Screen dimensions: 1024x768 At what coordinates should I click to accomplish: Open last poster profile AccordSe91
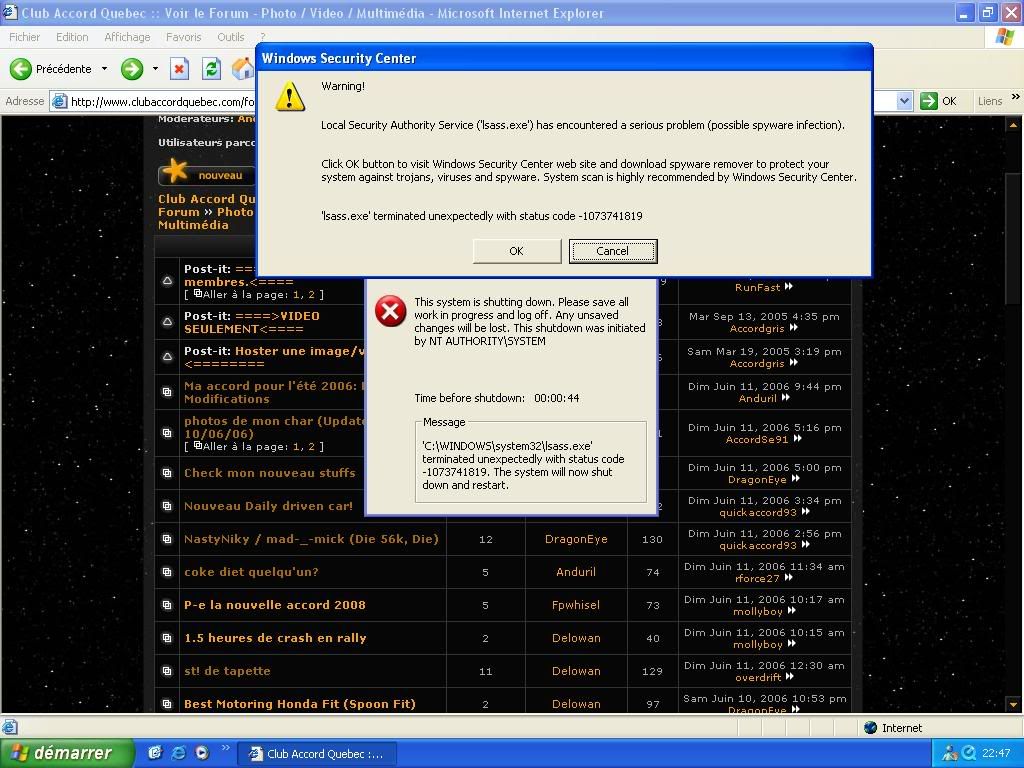757,440
